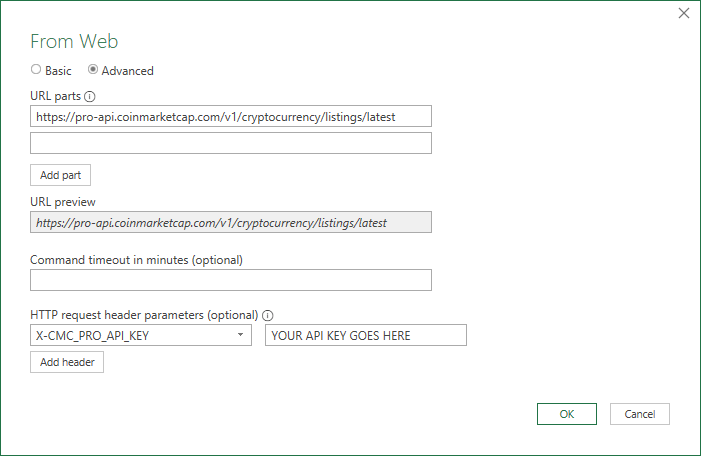Confirm the dialog with OK
Screen dimensions: 701x456
[566, 414]
